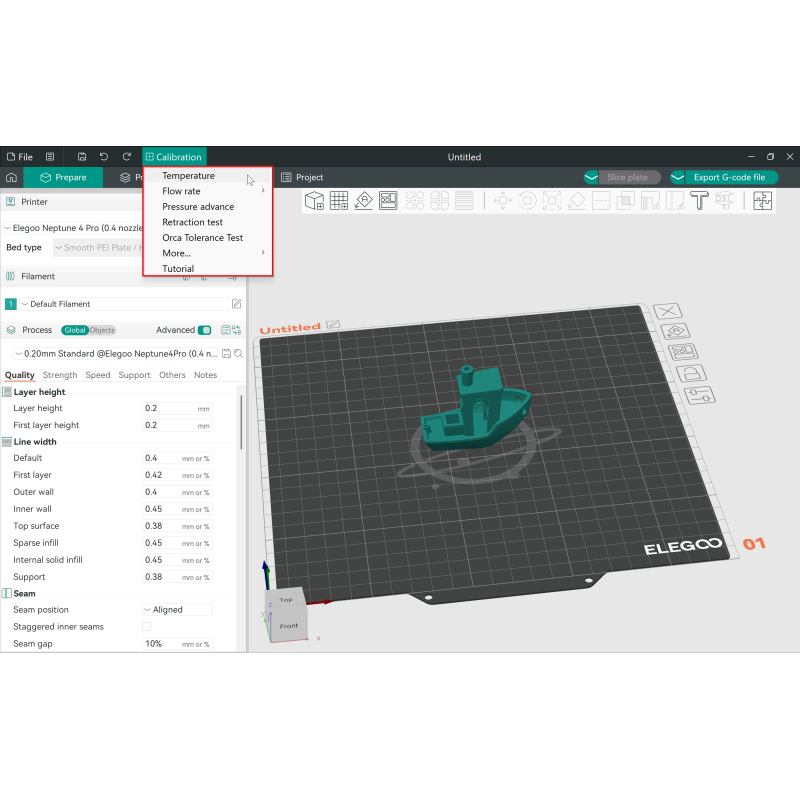Click the Arrange all objects icon
The image size is (800, 800).
coord(388,201)
